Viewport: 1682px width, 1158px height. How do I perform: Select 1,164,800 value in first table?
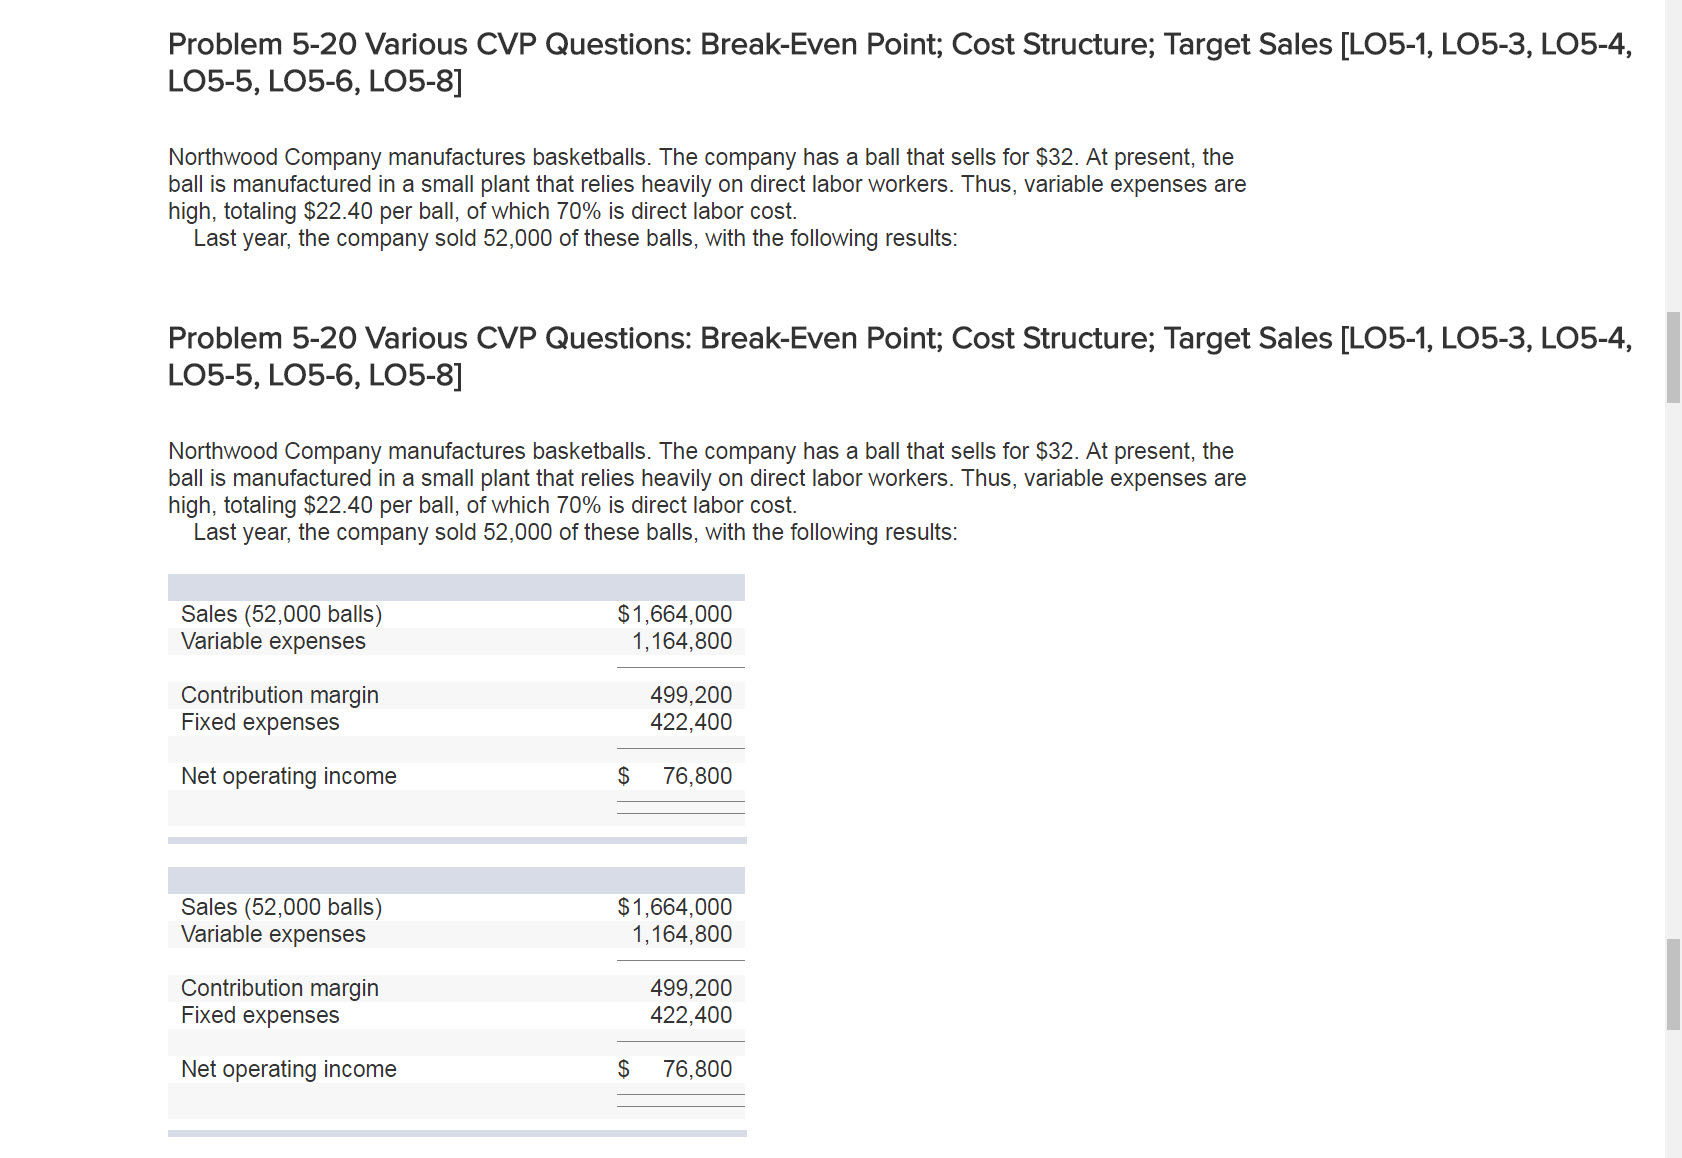[682, 641]
